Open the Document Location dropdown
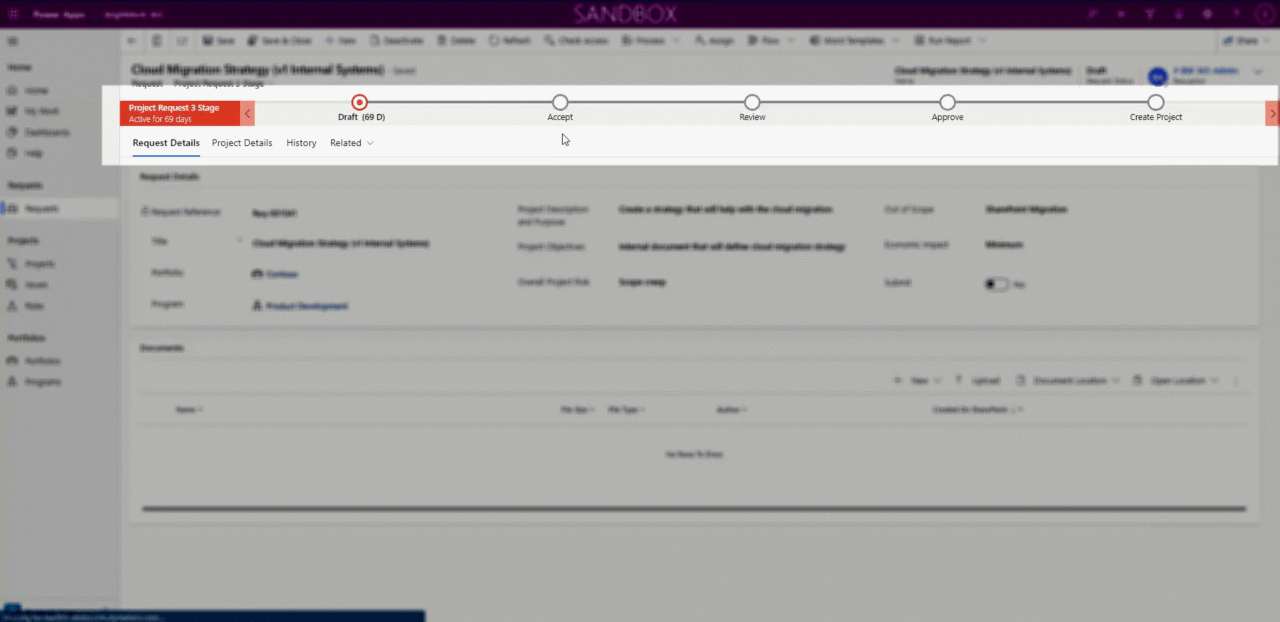Screen dimensions: 1280x622 [x=1068, y=380]
